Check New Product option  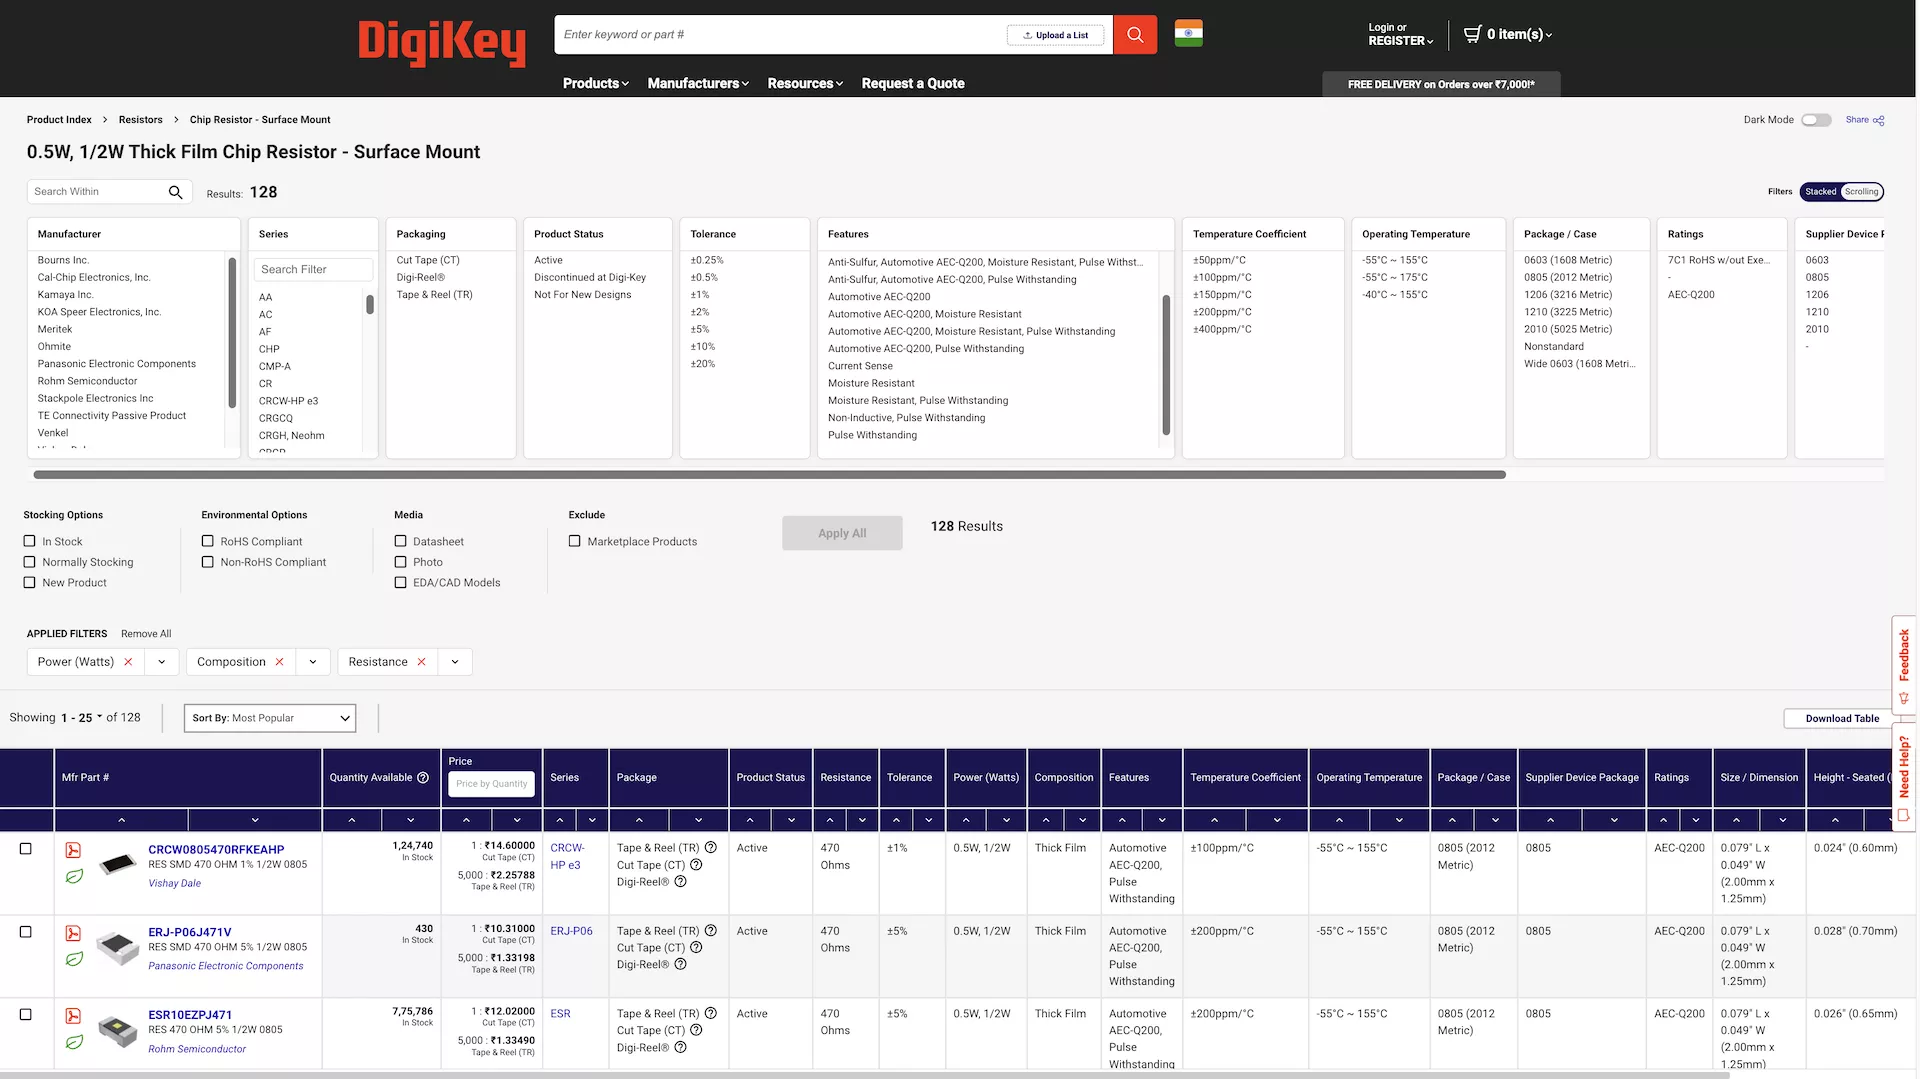[x=29, y=582]
